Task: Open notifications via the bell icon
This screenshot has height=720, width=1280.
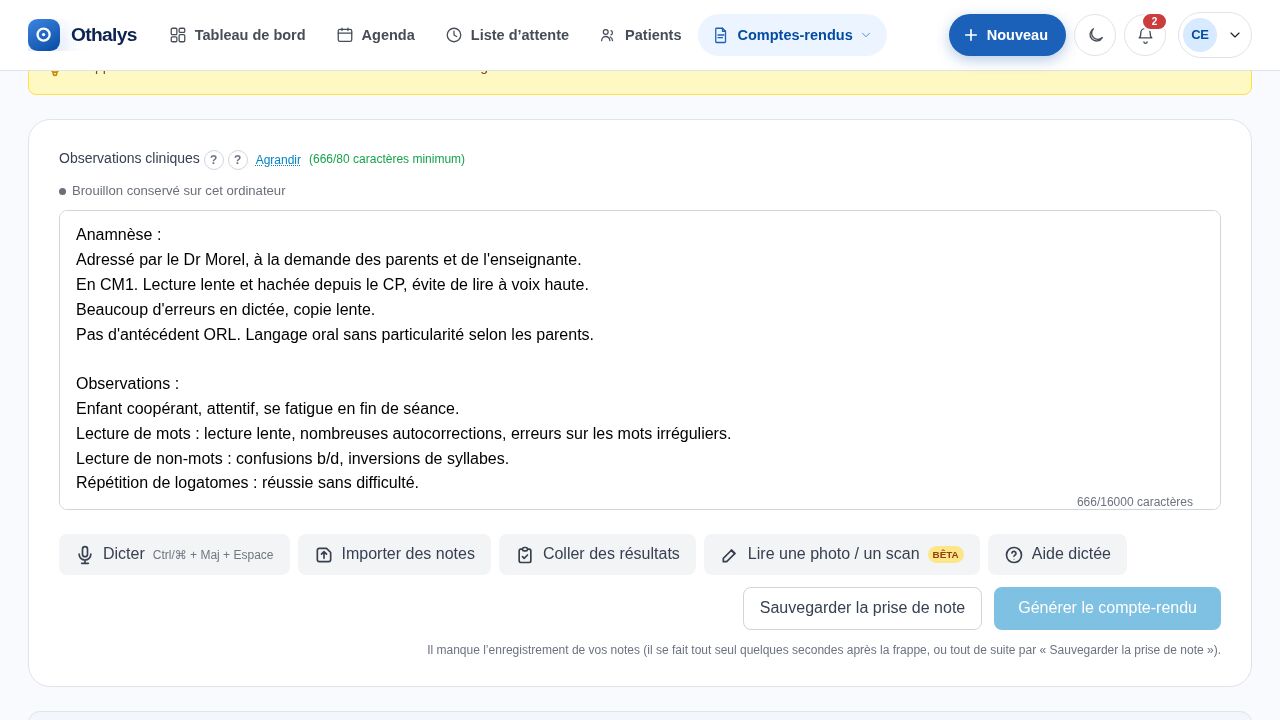Action: (1145, 35)
